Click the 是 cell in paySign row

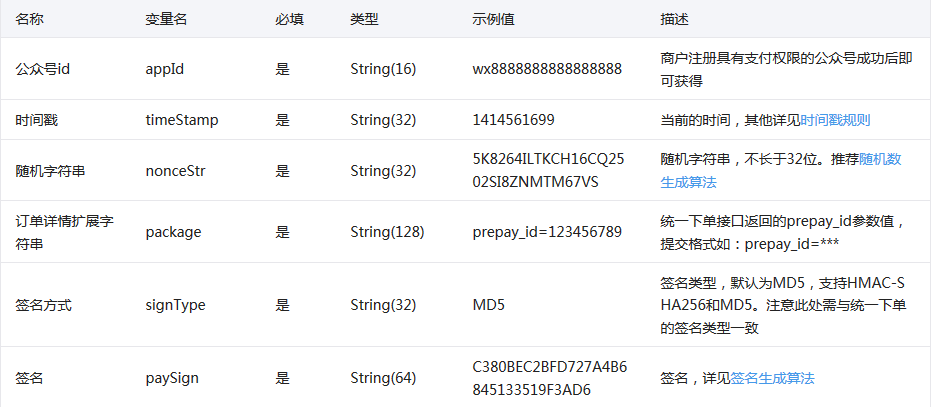282,378
